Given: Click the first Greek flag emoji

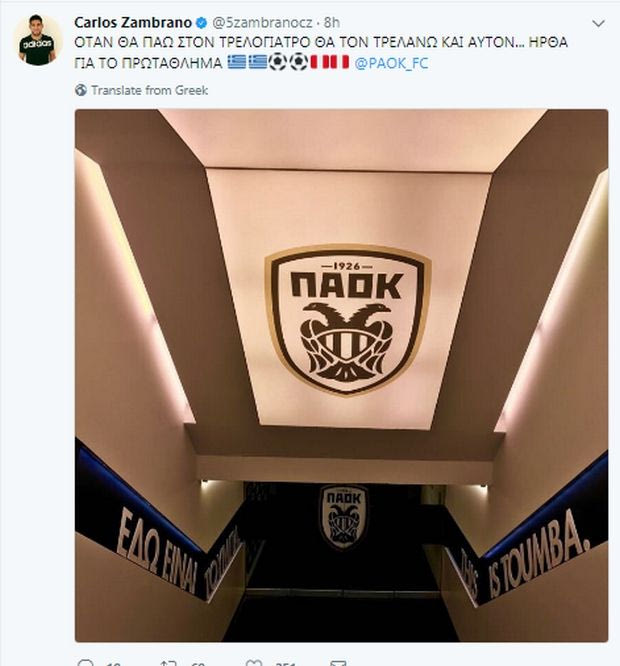Looking at the screenshot, I should click(x=237, y=62).
